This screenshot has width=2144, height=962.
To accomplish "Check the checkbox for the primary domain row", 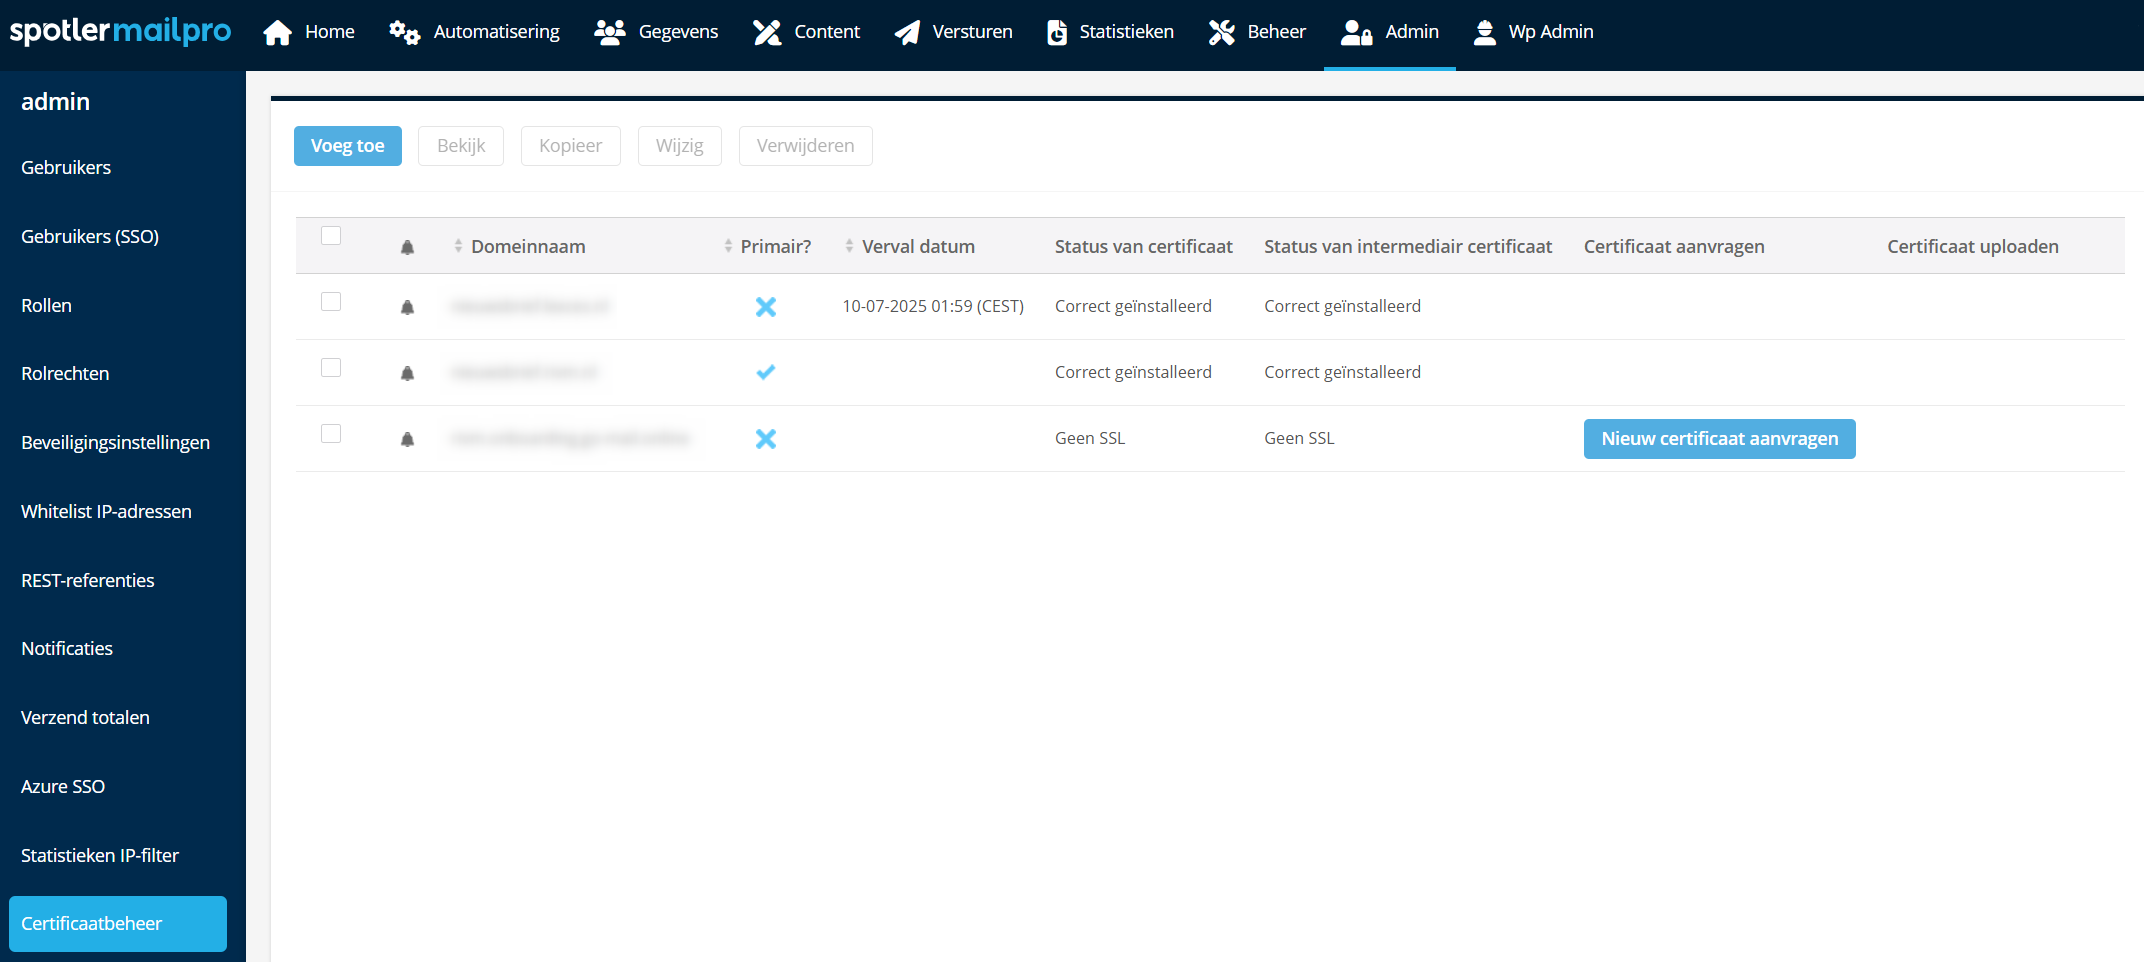I will [x=331, y=368].
